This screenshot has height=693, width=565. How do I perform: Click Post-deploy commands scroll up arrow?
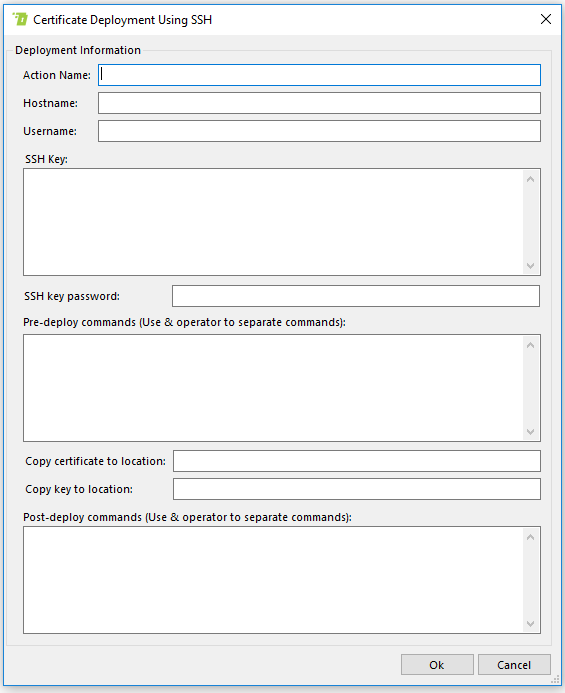coord(531,537)
